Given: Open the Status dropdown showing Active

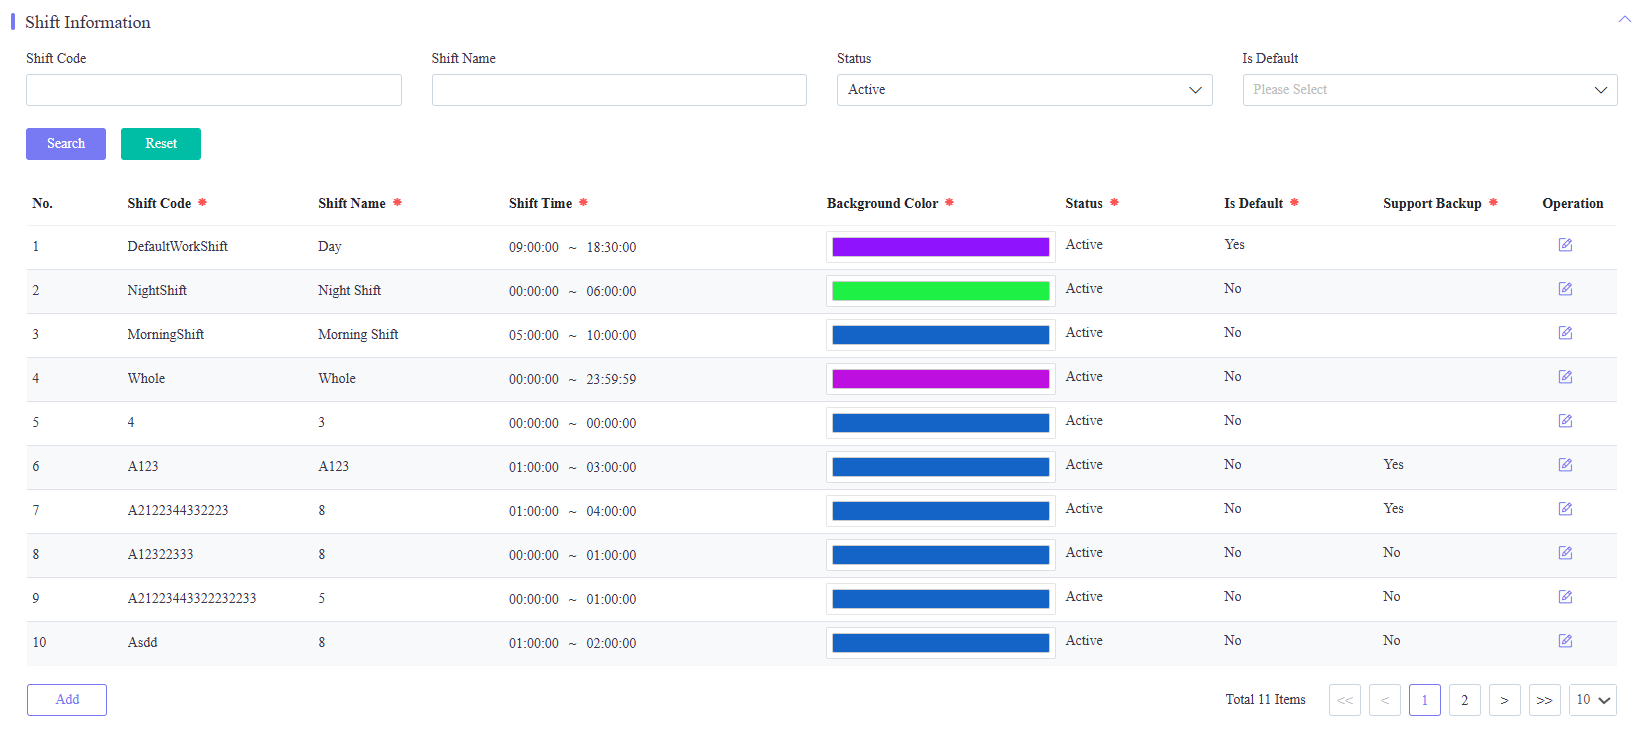Looking at the screenshot, I should (1024, 90).
